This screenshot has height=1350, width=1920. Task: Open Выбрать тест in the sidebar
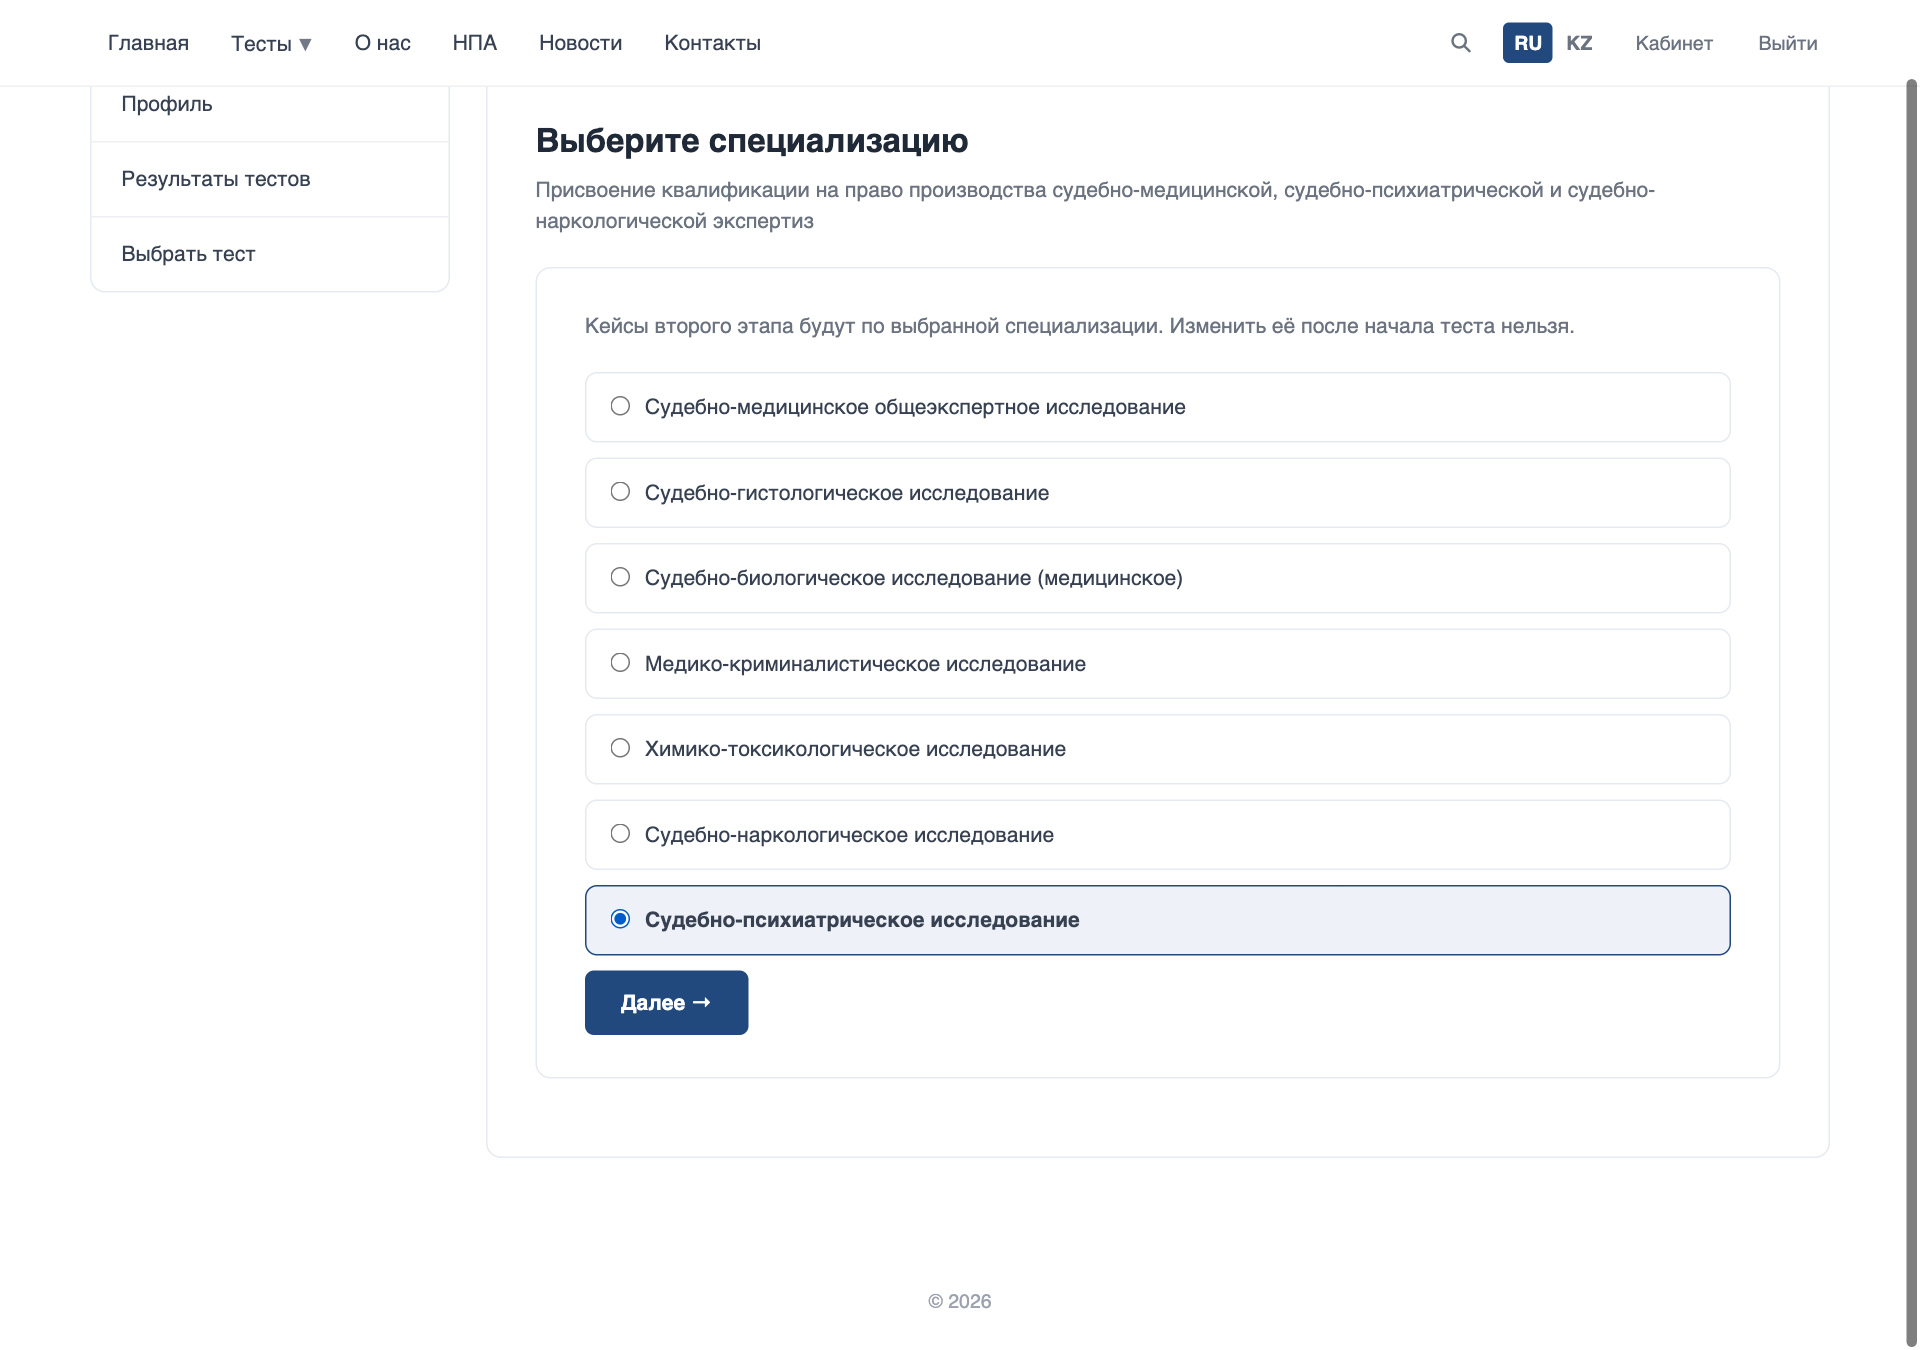pyautogui.click(x=270, y=254)
